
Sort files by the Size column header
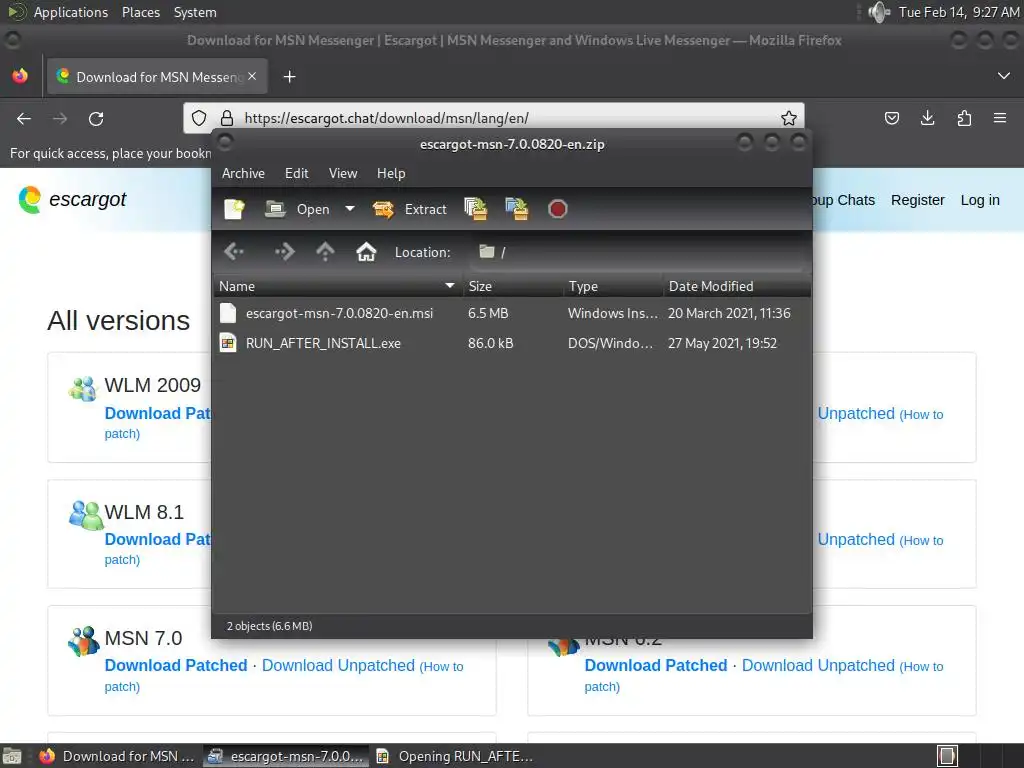513,286
